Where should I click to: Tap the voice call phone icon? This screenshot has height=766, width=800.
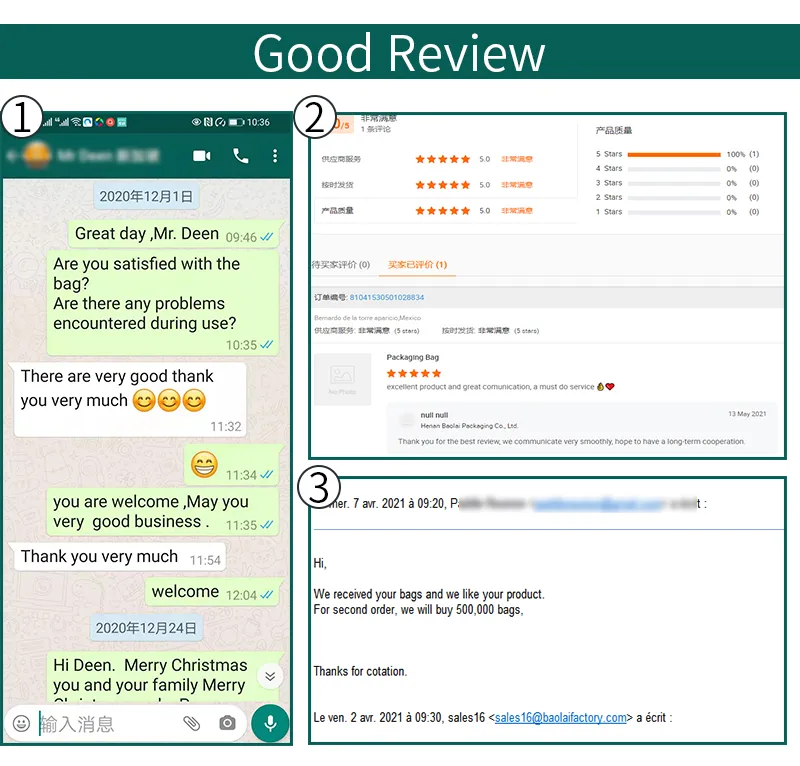coord(241,156)
